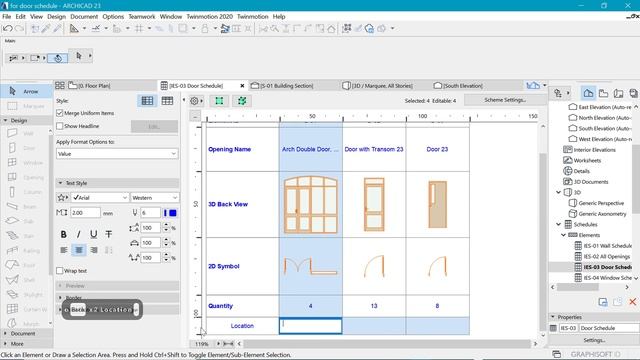The height and width of the screenshot is (360, 640).
Task: Click the Undo icon in toolbar
Action: [x=7, y=29]
